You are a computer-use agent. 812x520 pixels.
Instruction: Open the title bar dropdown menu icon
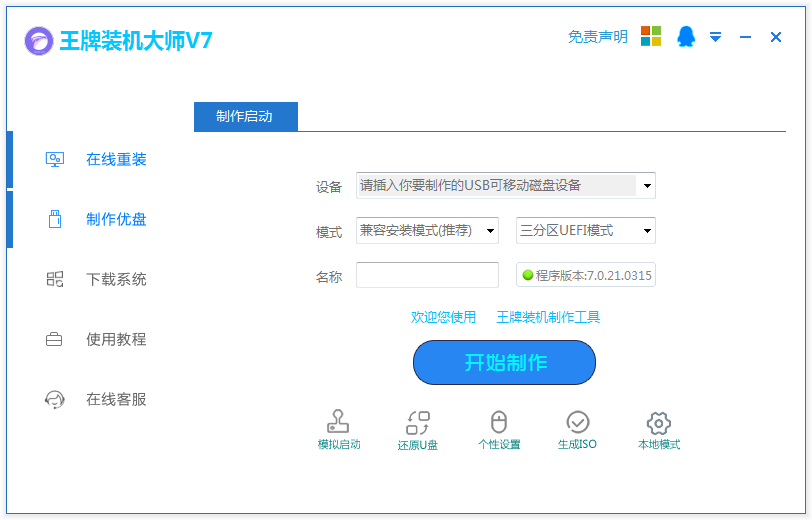tap(715, 37)
